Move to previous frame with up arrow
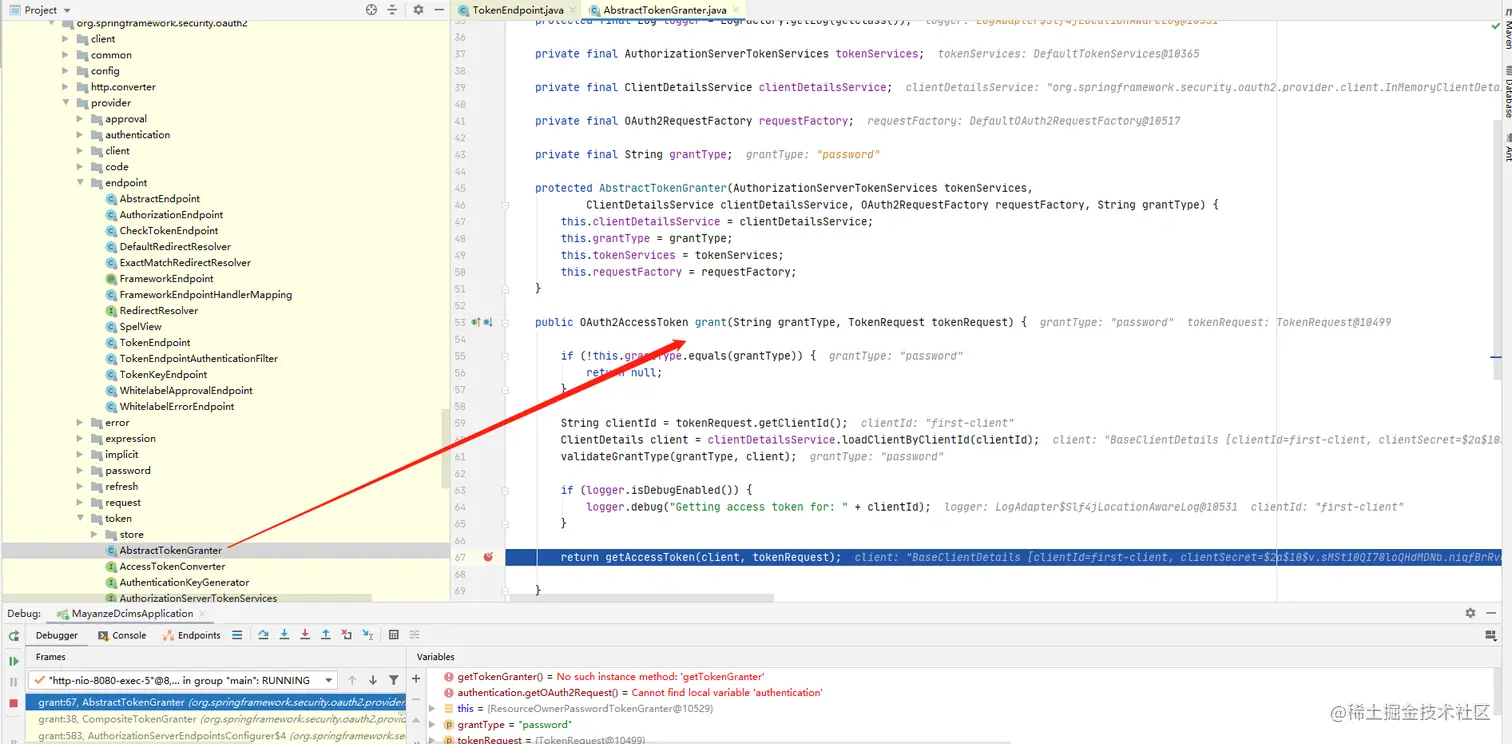 [352, 680]
